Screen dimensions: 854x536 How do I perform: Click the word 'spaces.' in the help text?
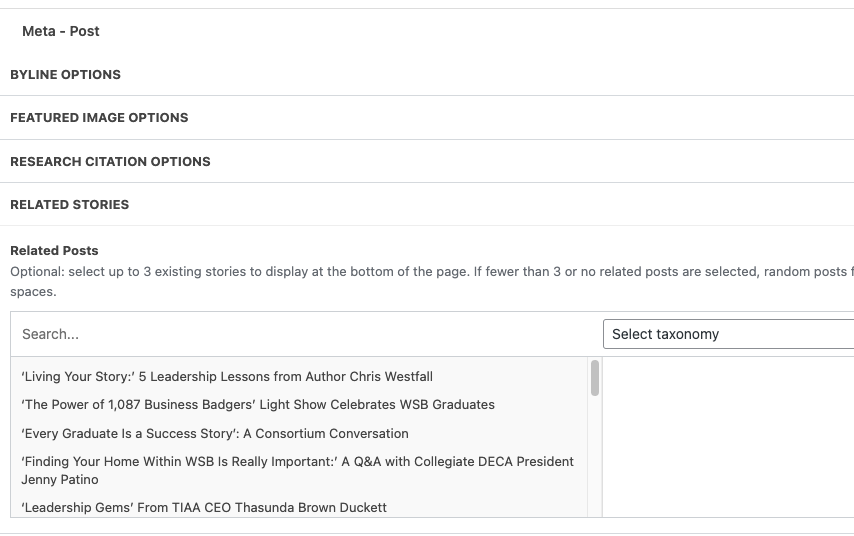point(33,292)
